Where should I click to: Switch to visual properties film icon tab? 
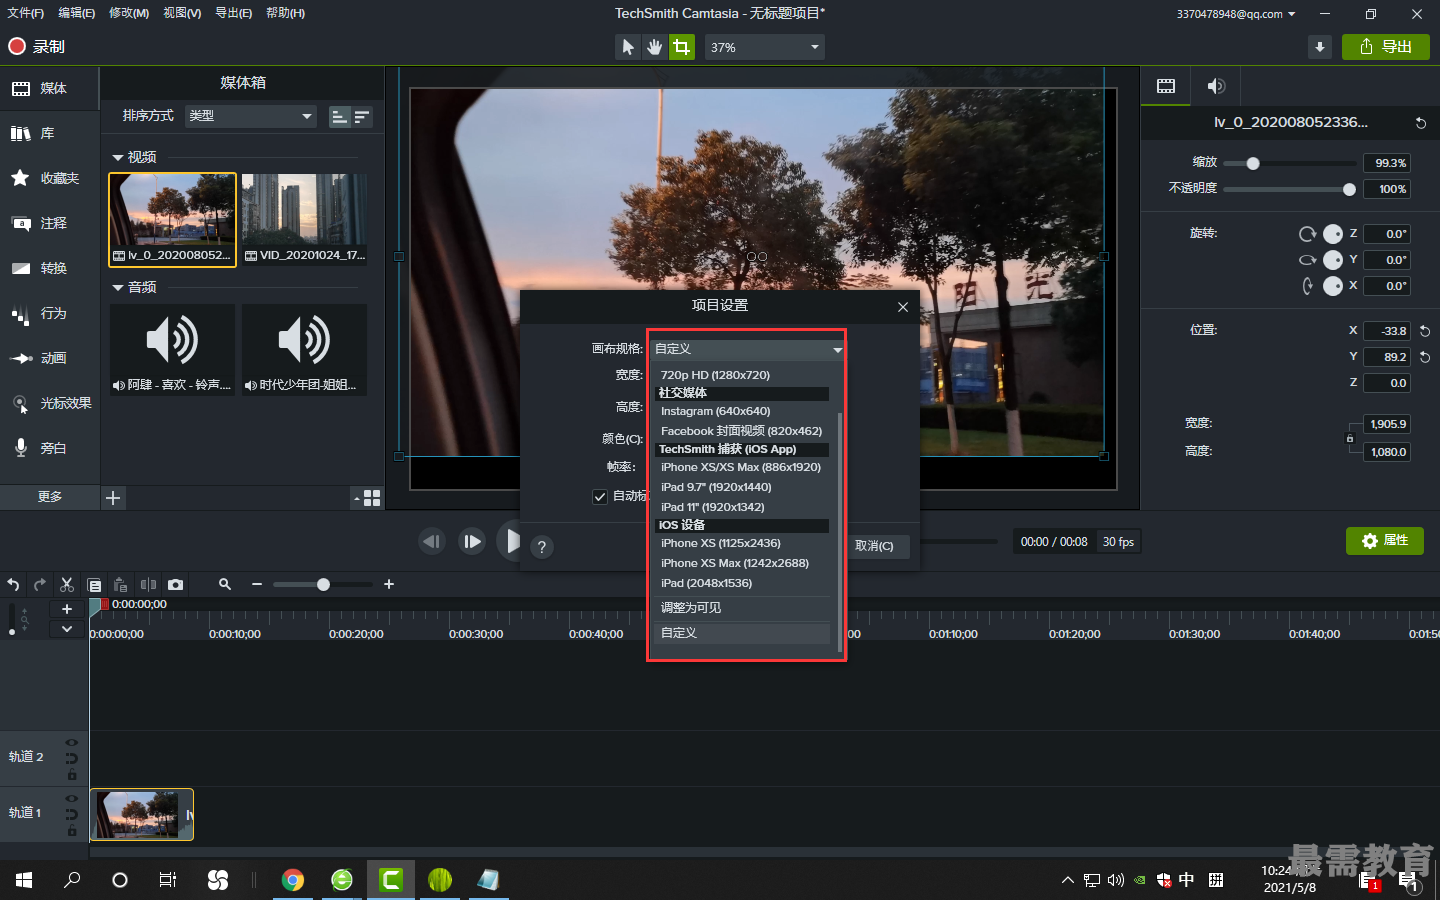coord(1166,86)
